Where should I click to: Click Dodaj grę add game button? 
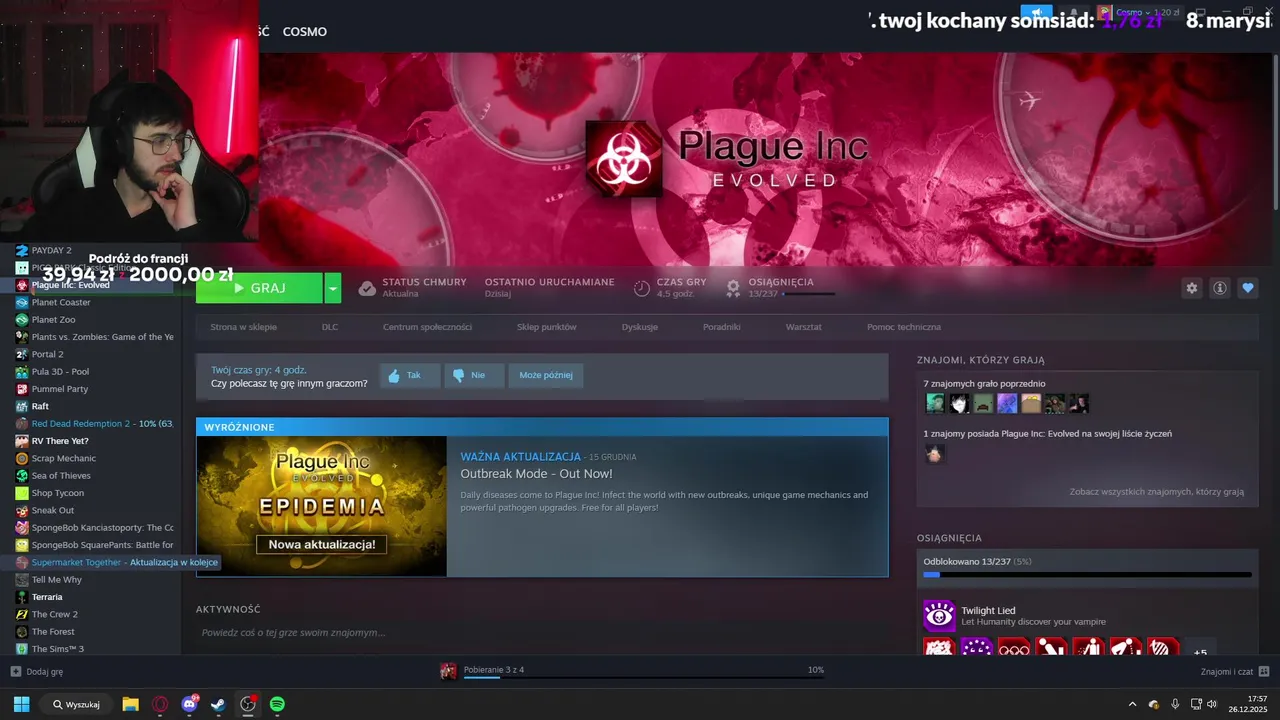pos(37,672)
